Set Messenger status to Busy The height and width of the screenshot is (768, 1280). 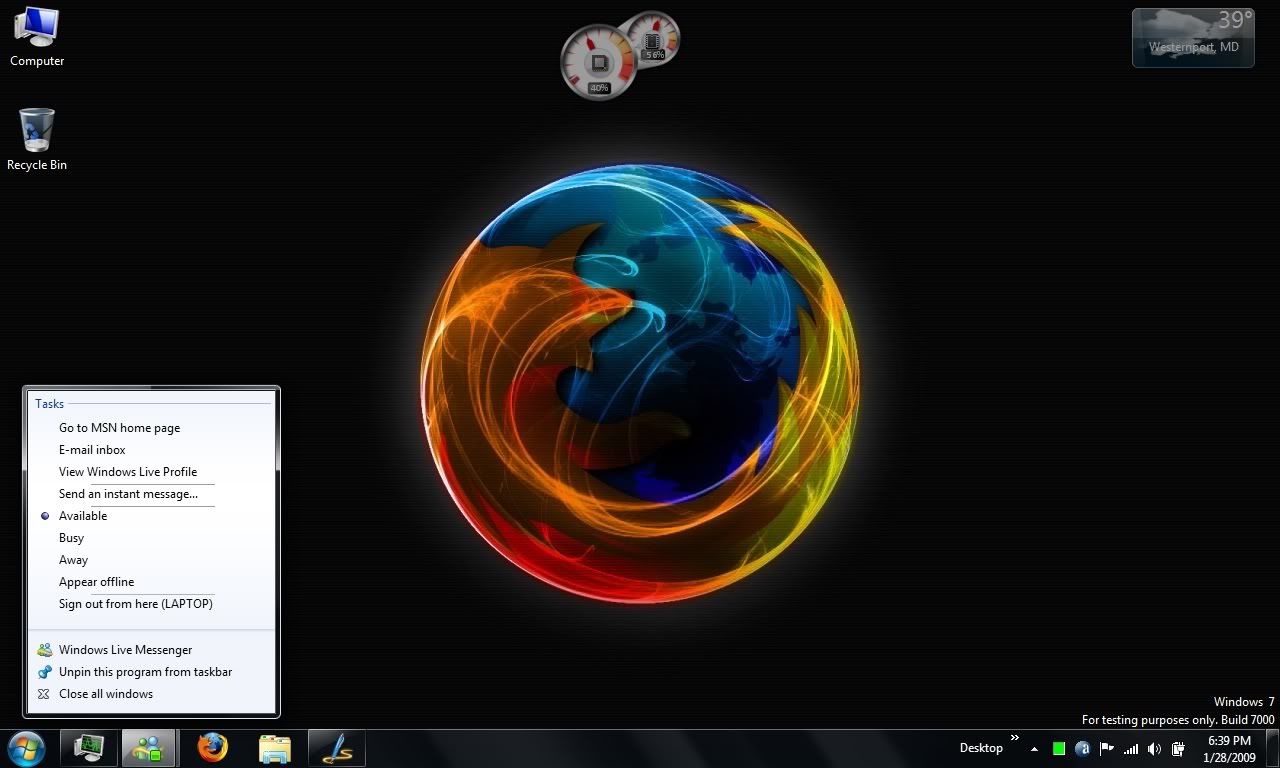(72, 538)
